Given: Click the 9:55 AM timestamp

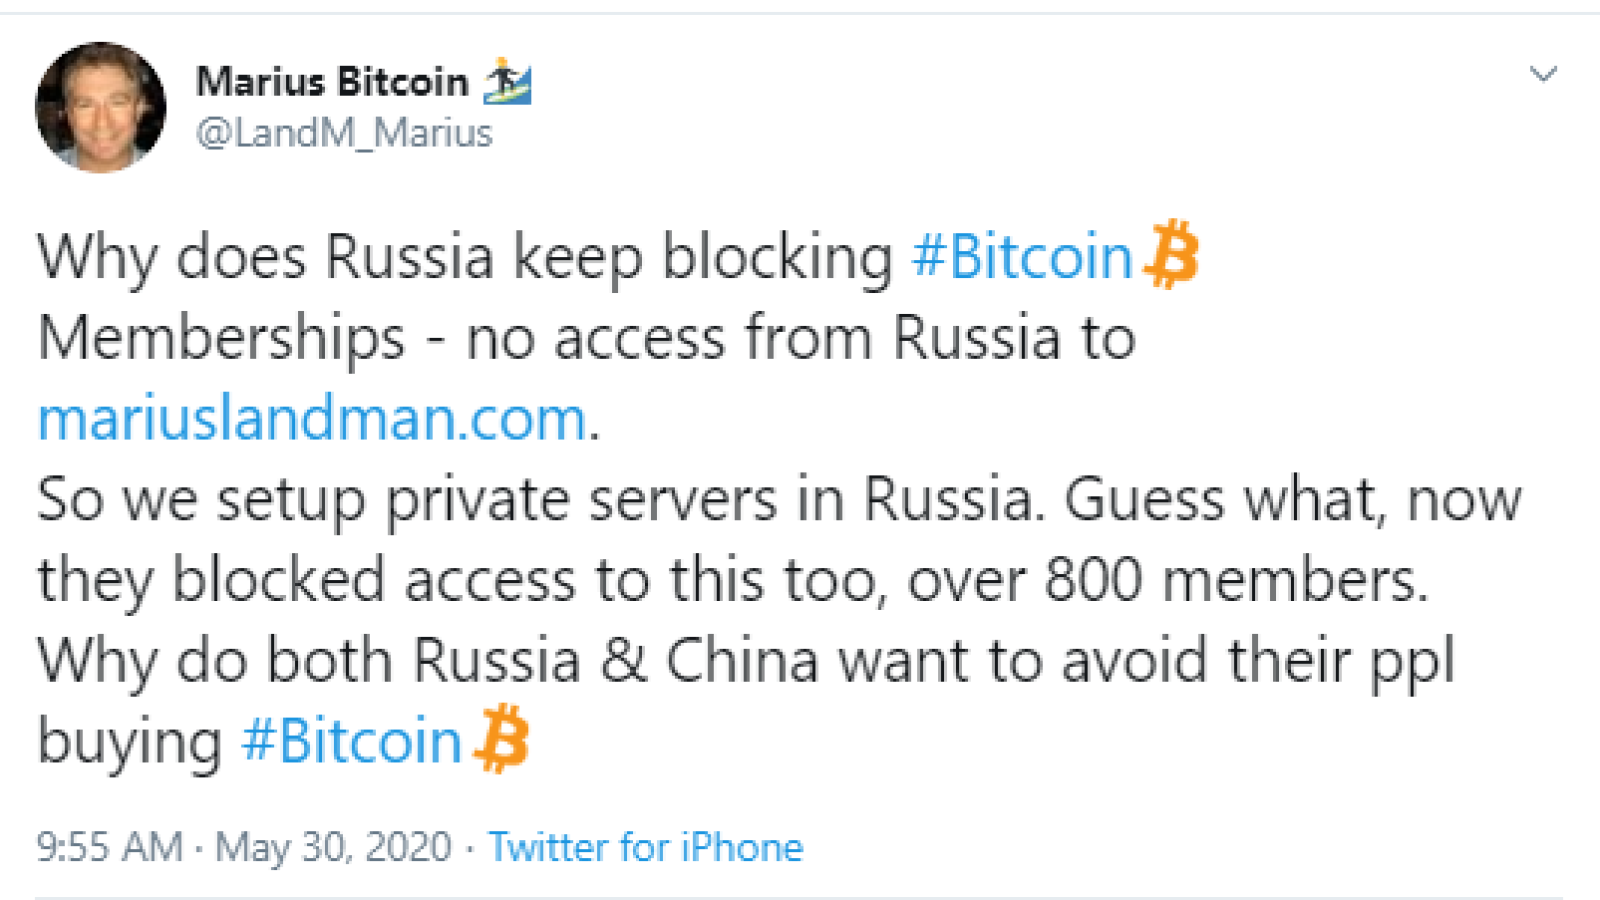Looking at the screenshot, I should pyautogui.click(x=110, y=847).
